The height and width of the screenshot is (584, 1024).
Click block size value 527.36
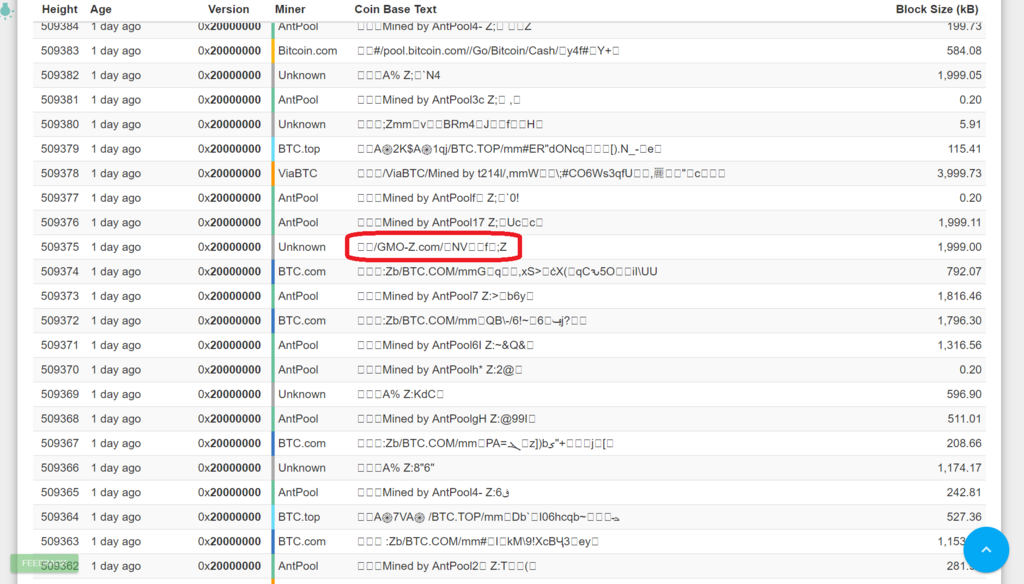click(x=964, y=517)
